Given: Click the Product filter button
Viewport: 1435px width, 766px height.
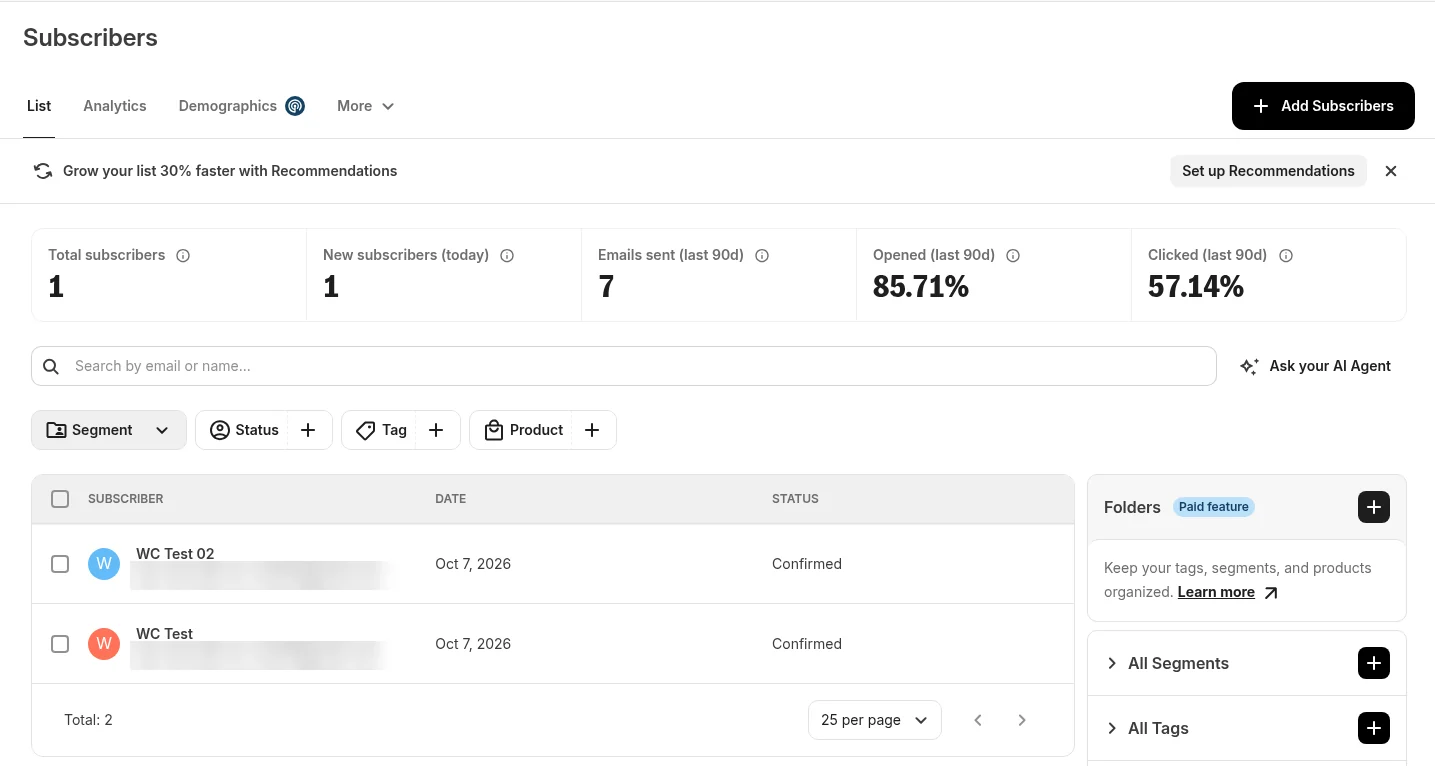Looking at the screenshot, I should coord(523,430).
